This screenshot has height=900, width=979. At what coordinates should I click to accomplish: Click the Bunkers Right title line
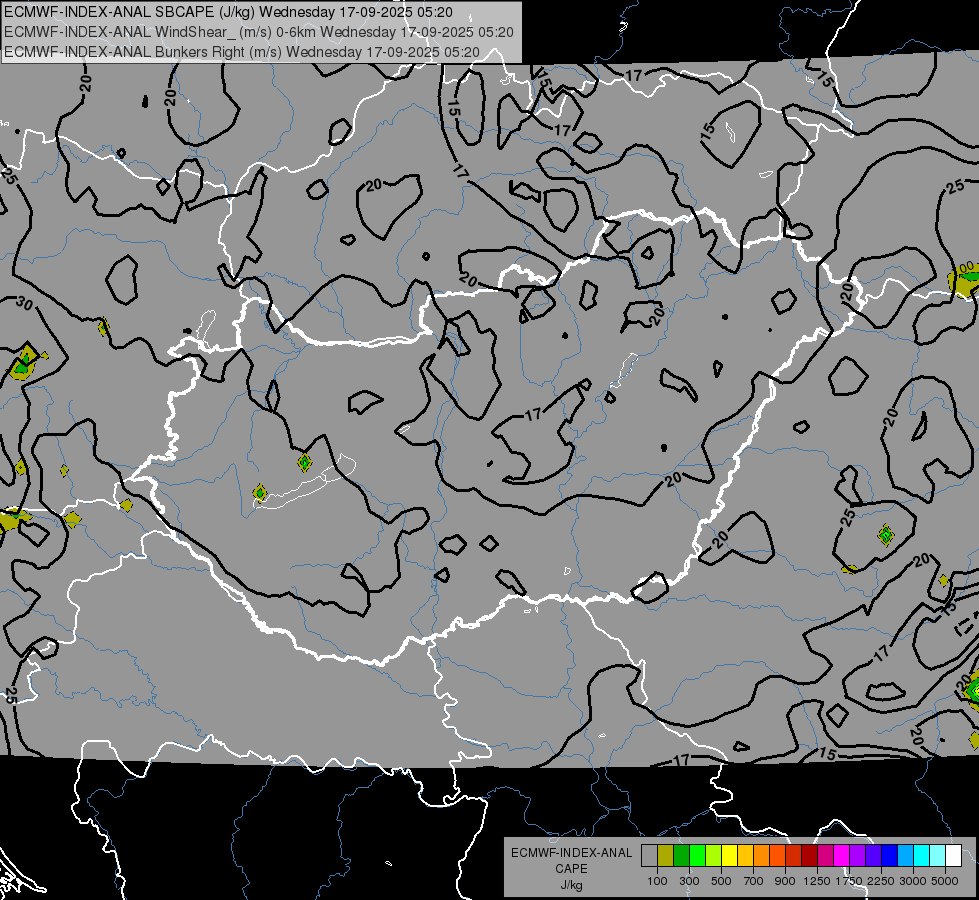242,52
